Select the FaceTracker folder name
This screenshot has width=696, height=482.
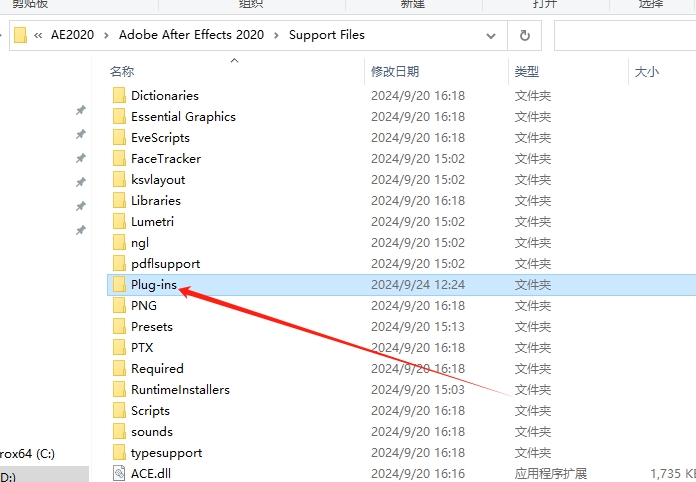(166, 158)
